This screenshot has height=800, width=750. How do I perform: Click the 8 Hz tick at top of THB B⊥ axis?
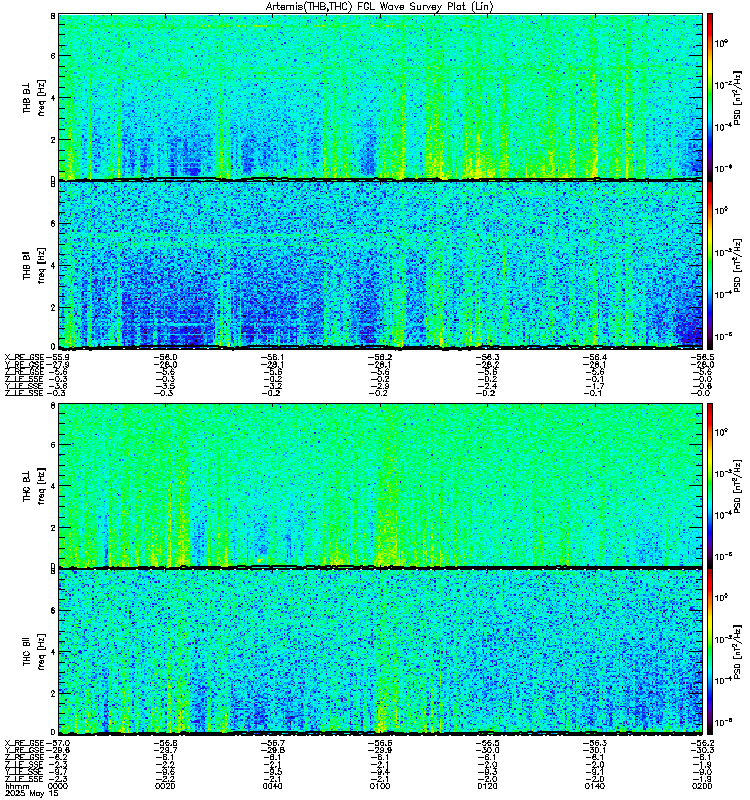coord(53,16)
